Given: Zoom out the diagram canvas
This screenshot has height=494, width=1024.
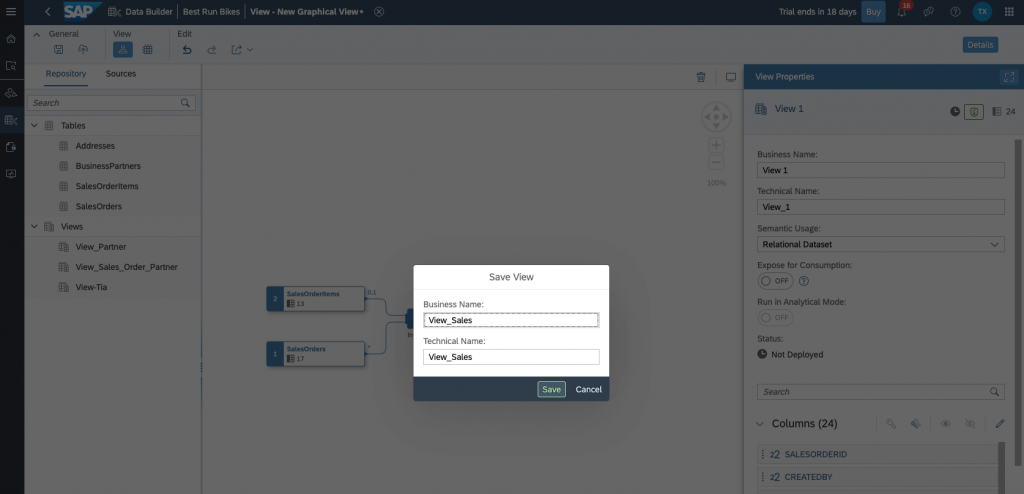Looking at the screenshot, I should click(x=716, y=163).
